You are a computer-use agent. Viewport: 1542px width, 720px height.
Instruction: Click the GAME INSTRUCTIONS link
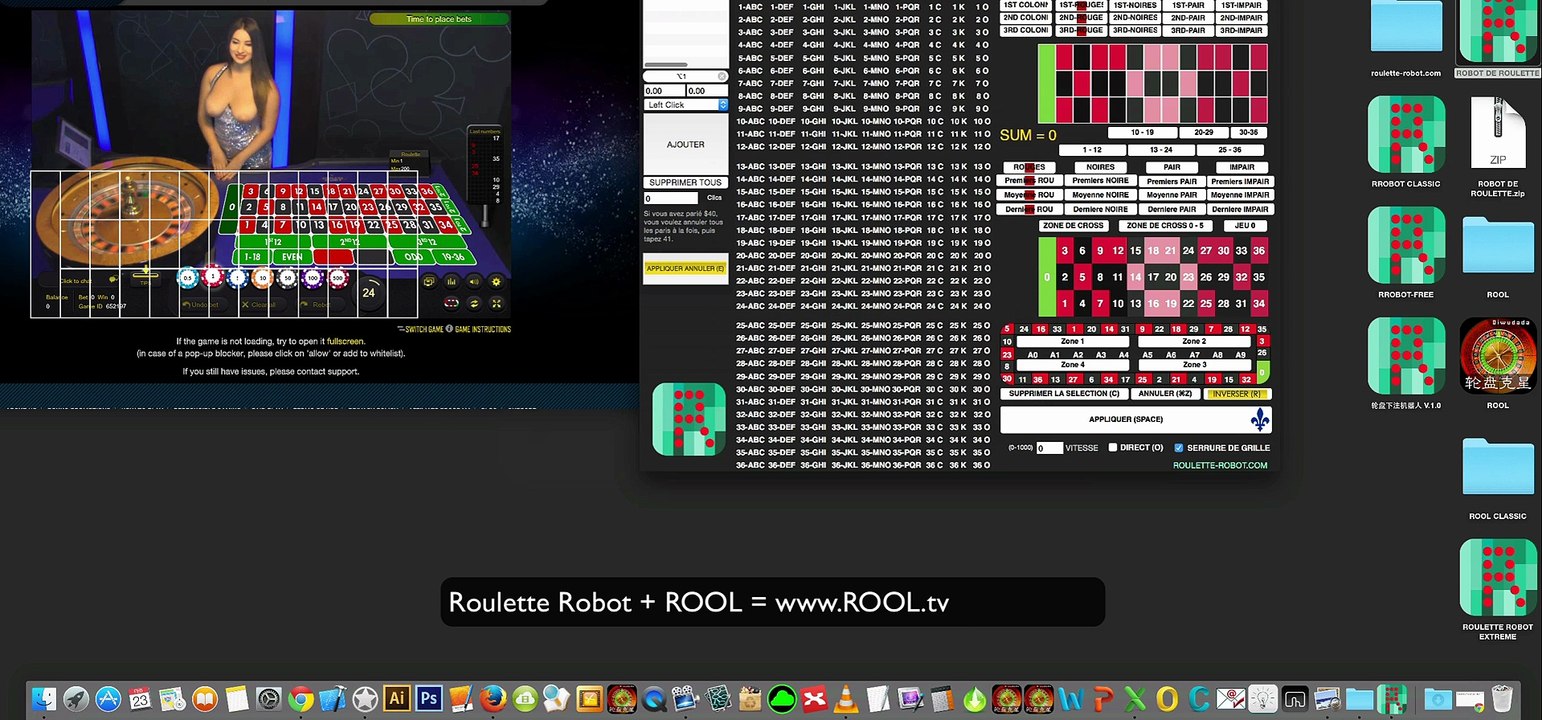483,329
